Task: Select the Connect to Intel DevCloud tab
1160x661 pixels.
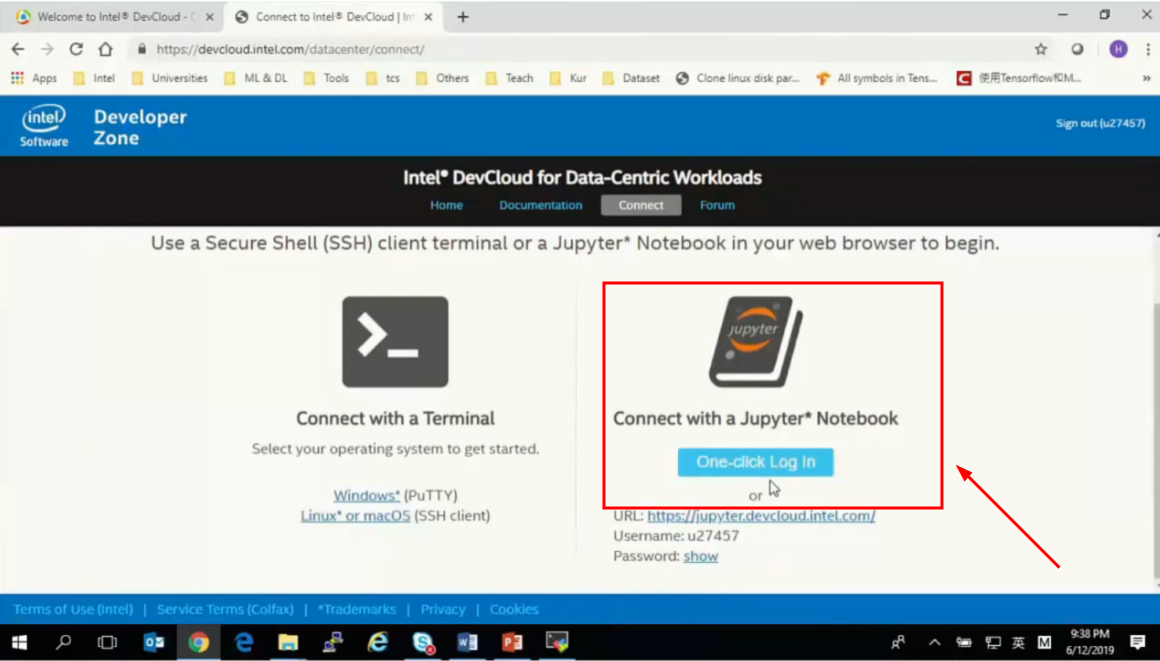Action: [333, 17]
